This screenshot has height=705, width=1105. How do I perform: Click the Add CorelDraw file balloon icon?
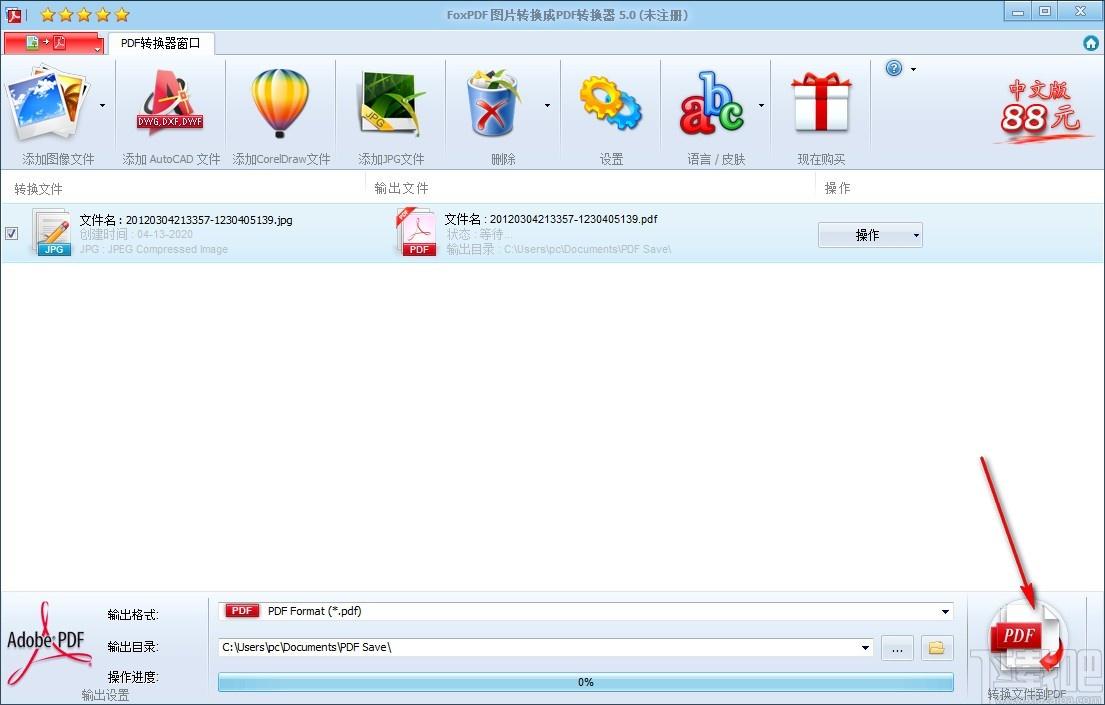pyautogui.click(x=280, y=104)
